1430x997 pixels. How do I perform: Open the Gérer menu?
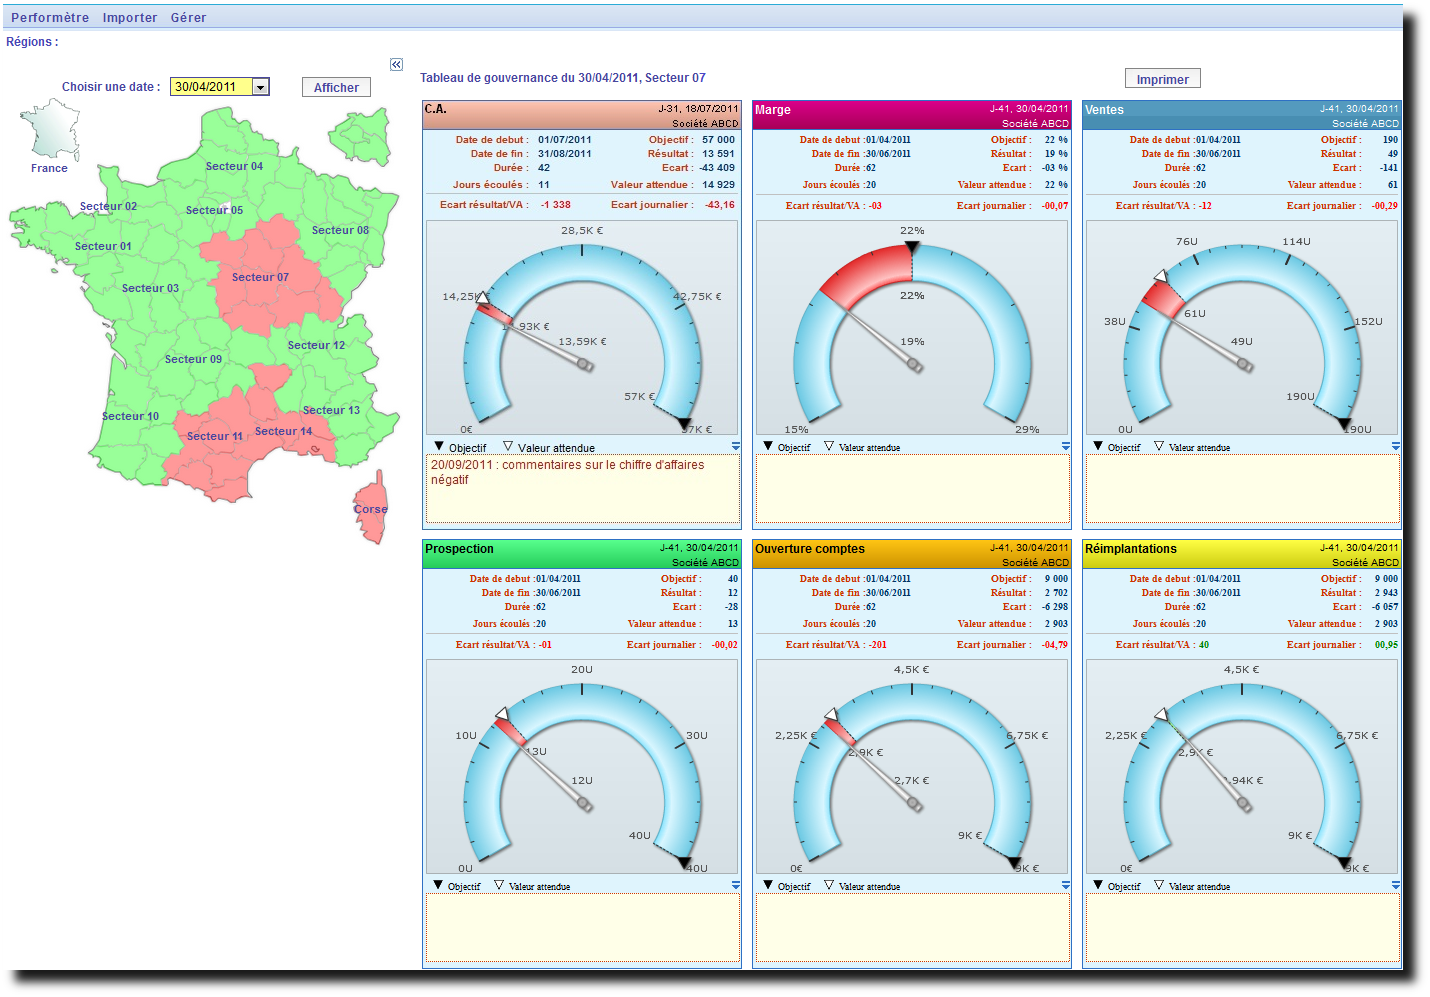(x=188, y=18)
